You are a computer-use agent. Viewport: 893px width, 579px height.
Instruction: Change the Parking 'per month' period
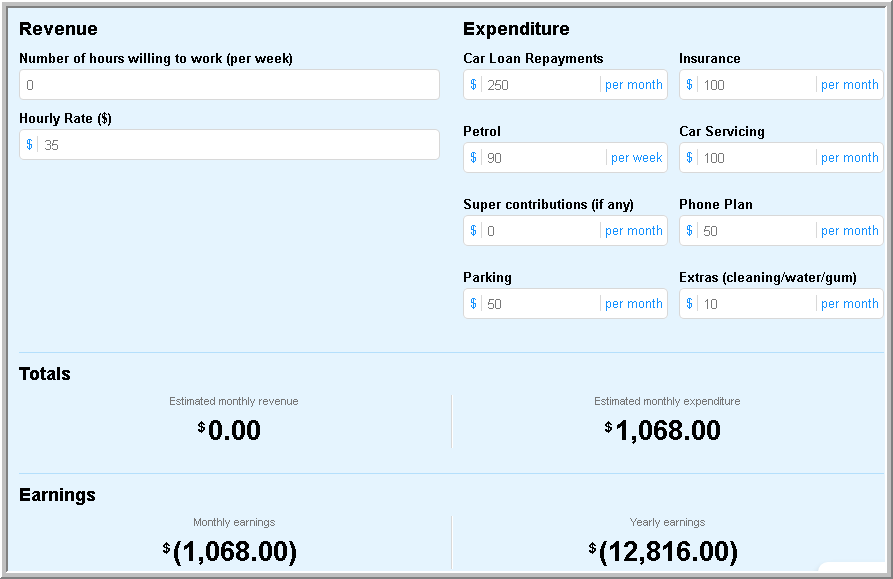point(634,304)
